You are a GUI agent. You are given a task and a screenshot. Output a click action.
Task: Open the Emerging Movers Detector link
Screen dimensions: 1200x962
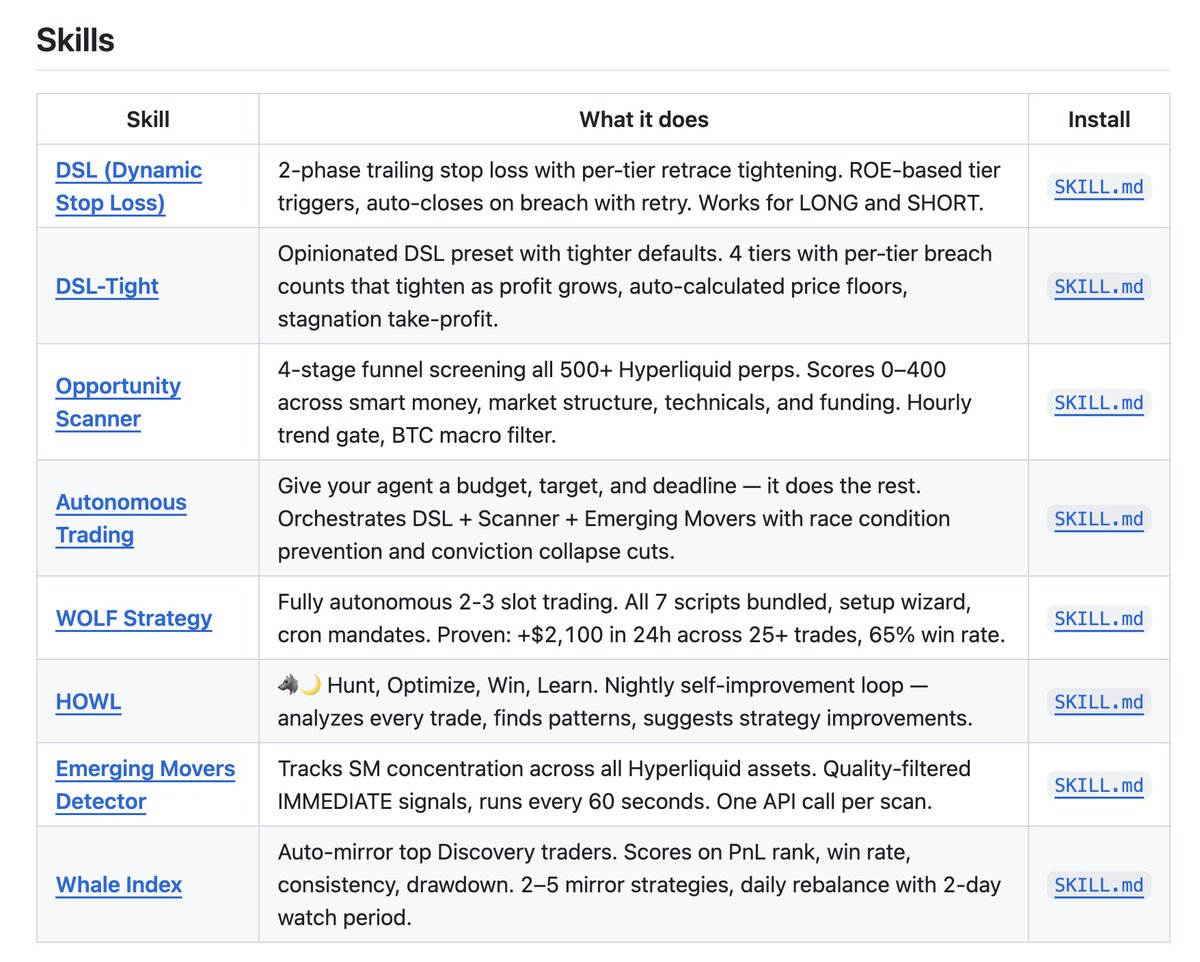[145, 785]
